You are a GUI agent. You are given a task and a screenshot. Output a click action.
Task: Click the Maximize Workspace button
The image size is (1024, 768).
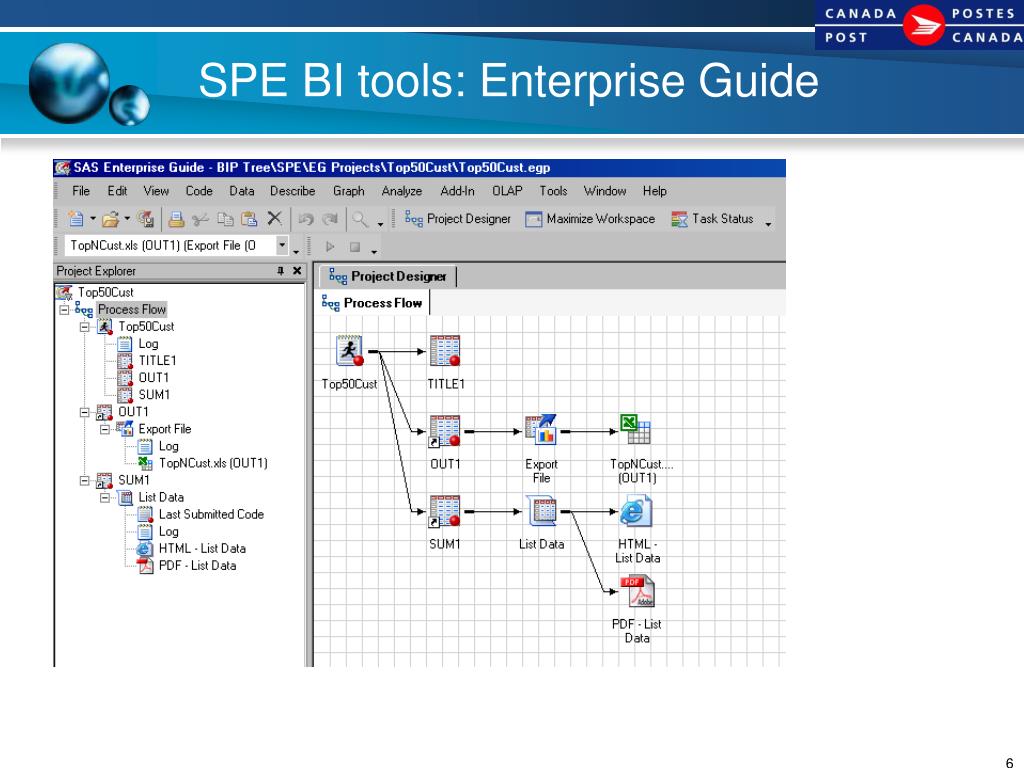(x=590, y=219)
